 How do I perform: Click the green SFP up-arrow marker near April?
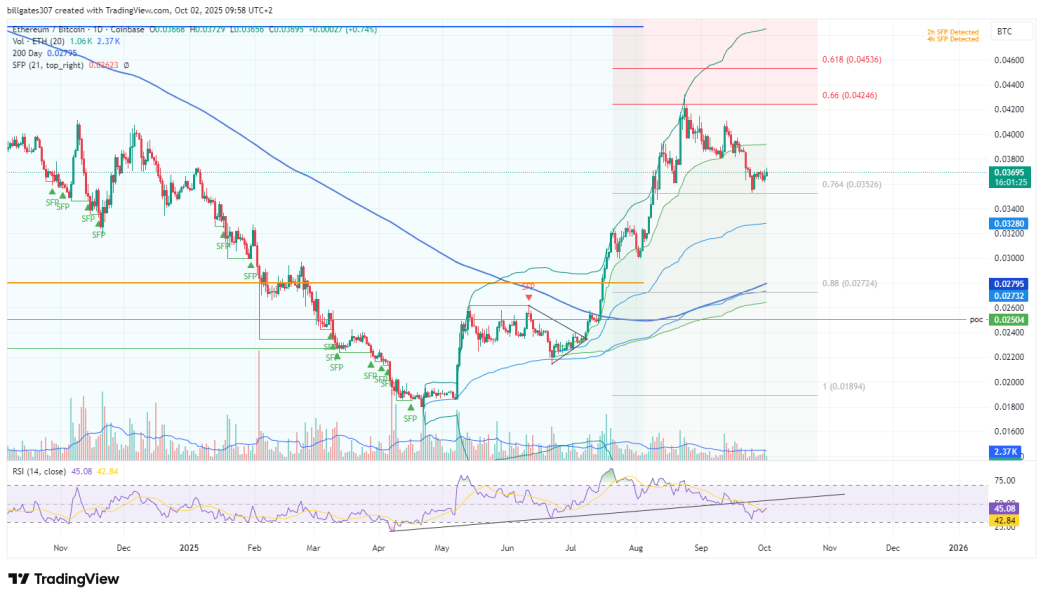click(x=410, y=407)
